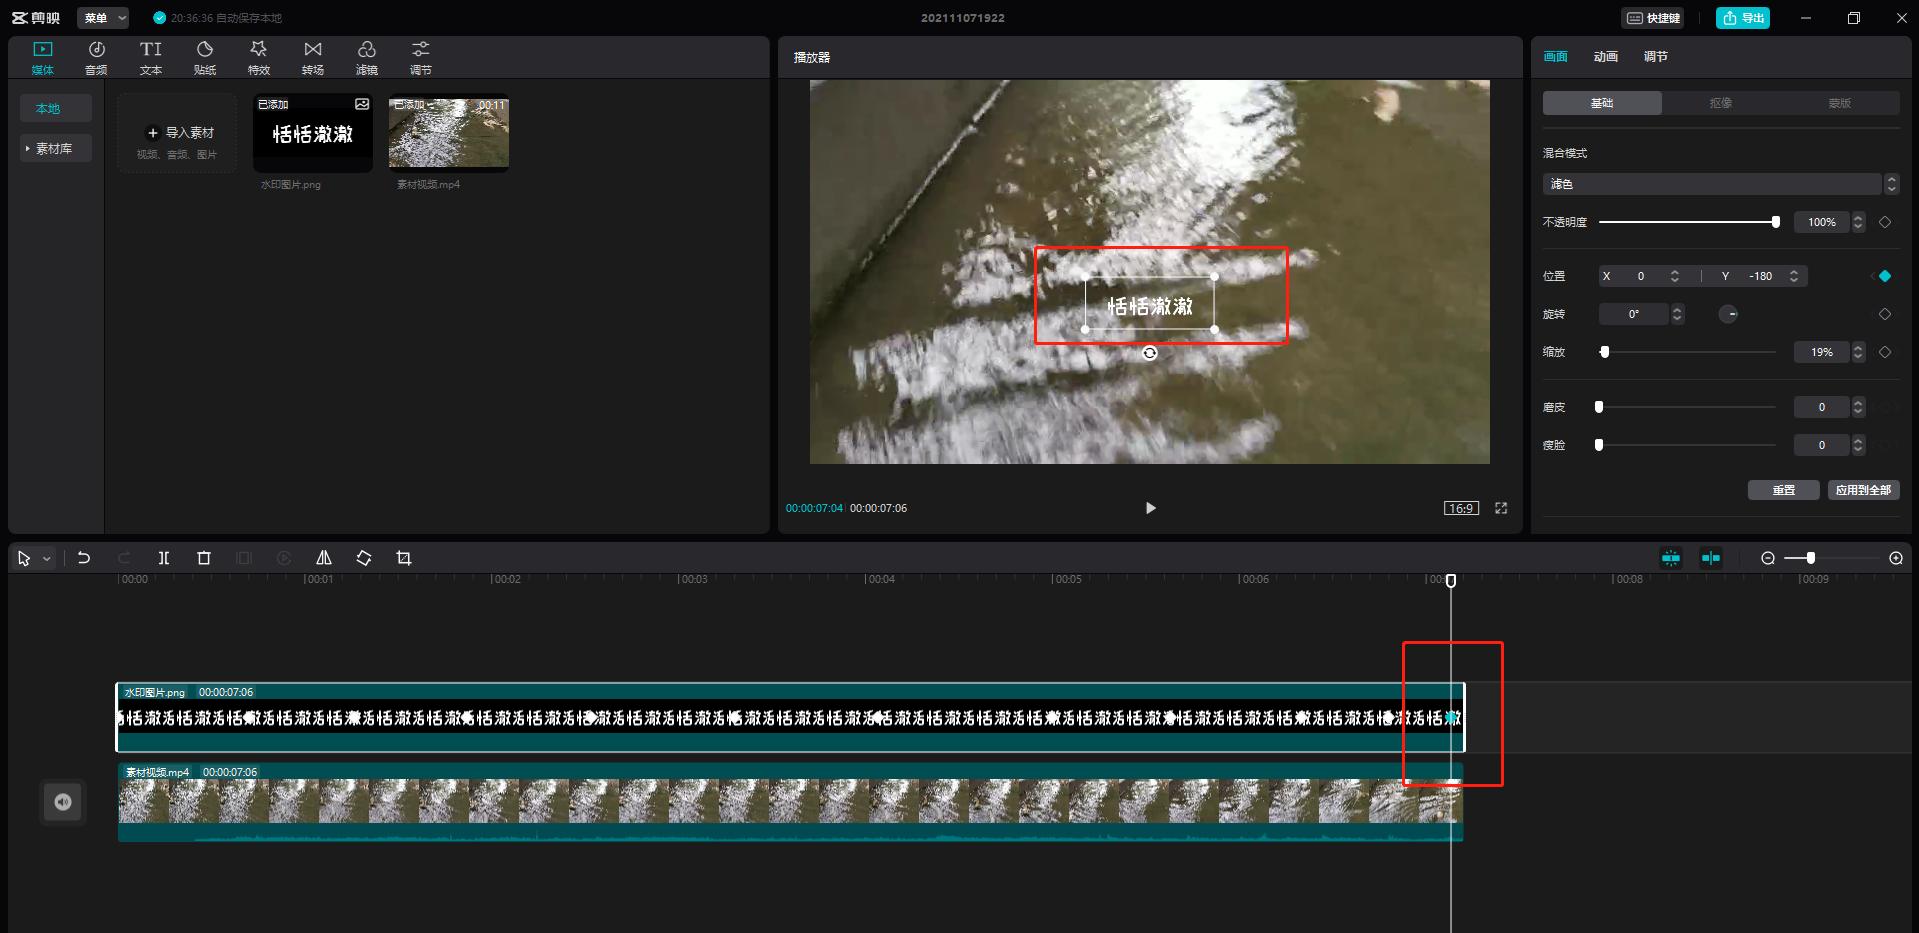Zoom out the timeline
This screenshot has height=933, width=1919.
[1768, 558]
